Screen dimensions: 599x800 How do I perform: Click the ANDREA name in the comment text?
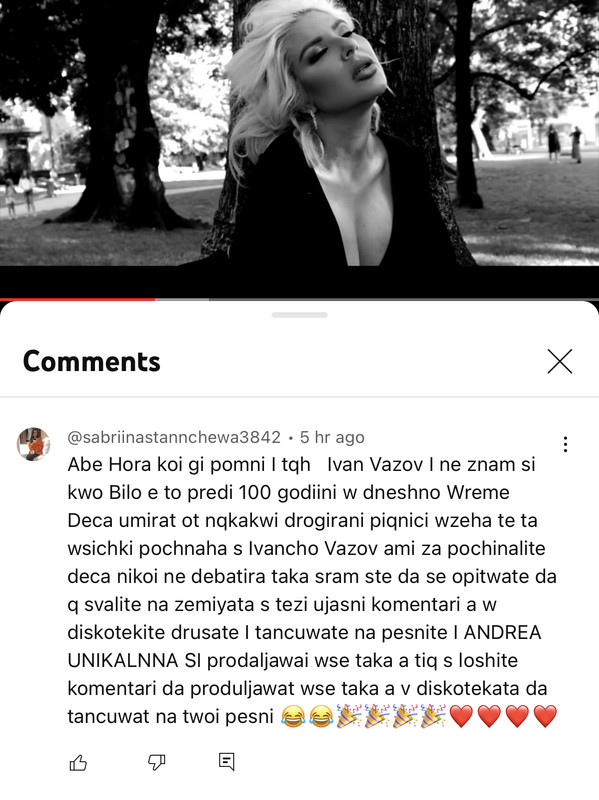pos(502,632)
